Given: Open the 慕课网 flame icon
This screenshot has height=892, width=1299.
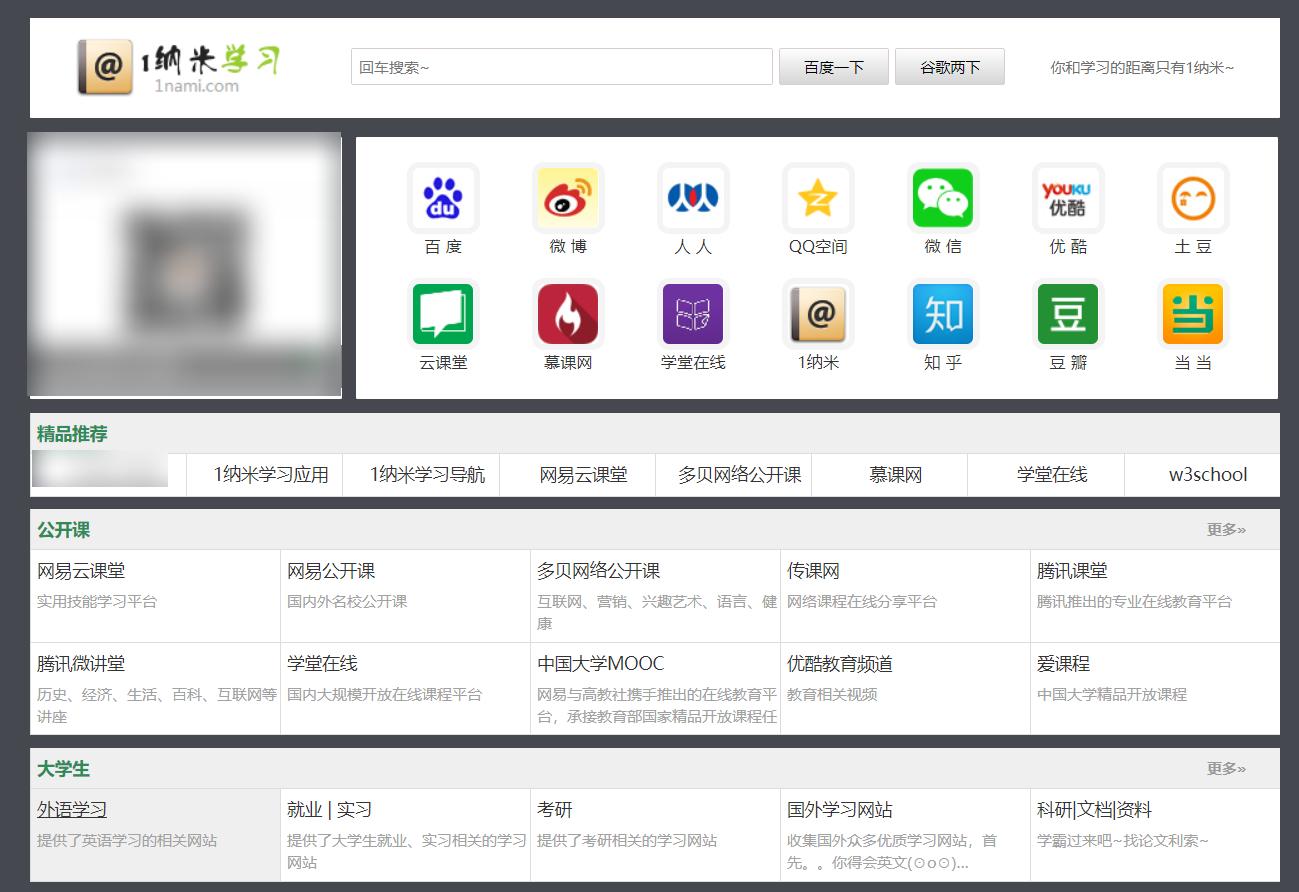Looking at the screenshot, I should click(x=568, y=313).
